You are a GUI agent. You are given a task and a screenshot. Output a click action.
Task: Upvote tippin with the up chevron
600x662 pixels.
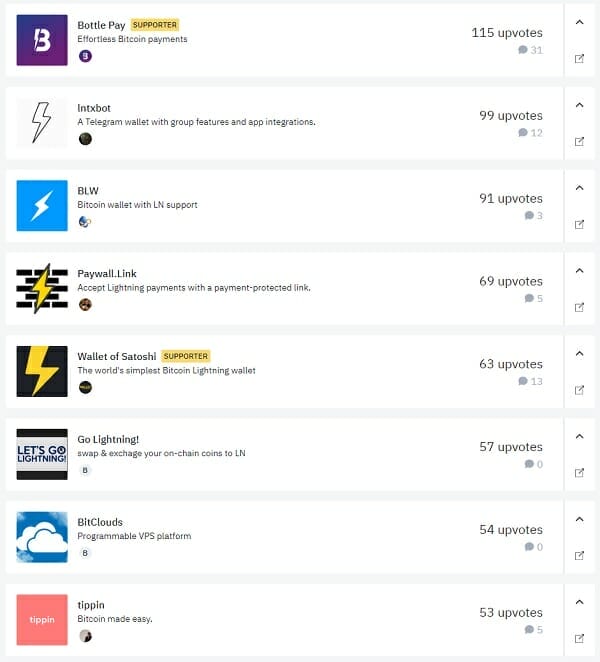click(579, 601)
